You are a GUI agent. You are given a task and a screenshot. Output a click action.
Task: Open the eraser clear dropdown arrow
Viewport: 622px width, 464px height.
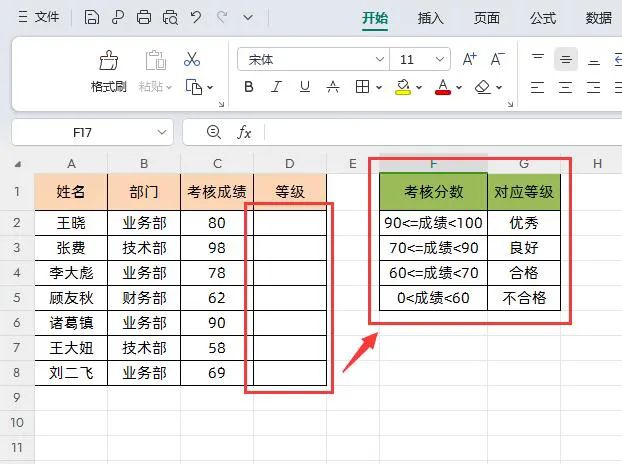click(499, 87)
